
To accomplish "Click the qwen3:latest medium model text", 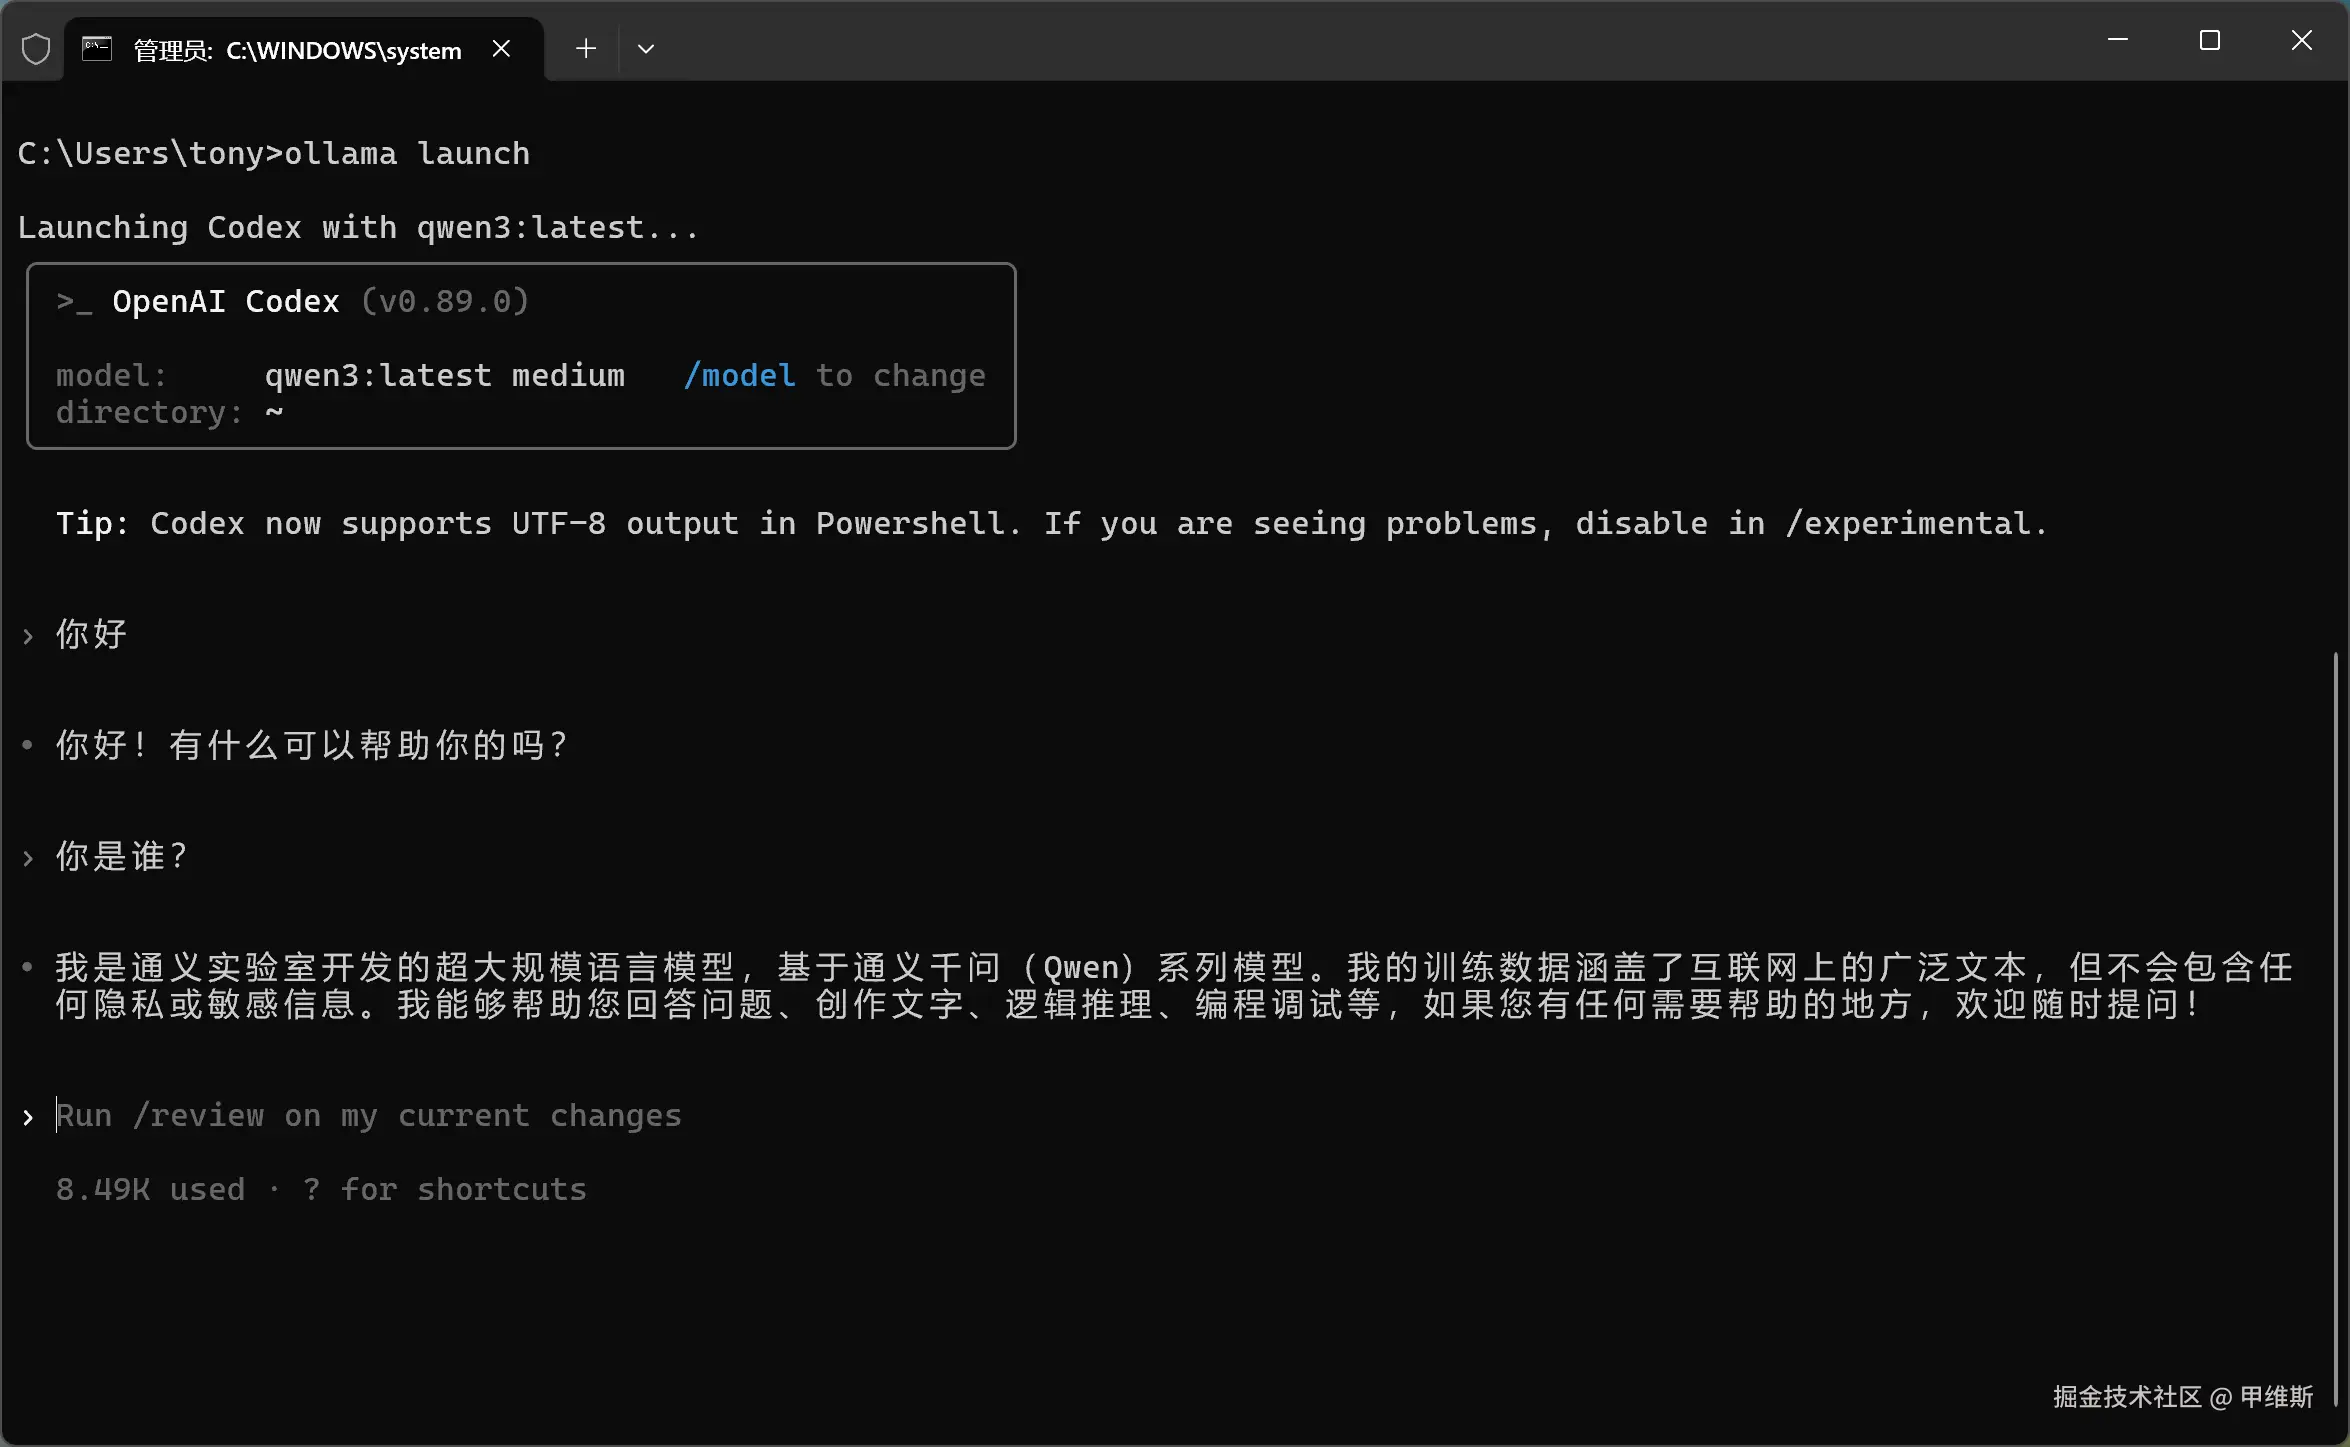I will click(444, 376).
